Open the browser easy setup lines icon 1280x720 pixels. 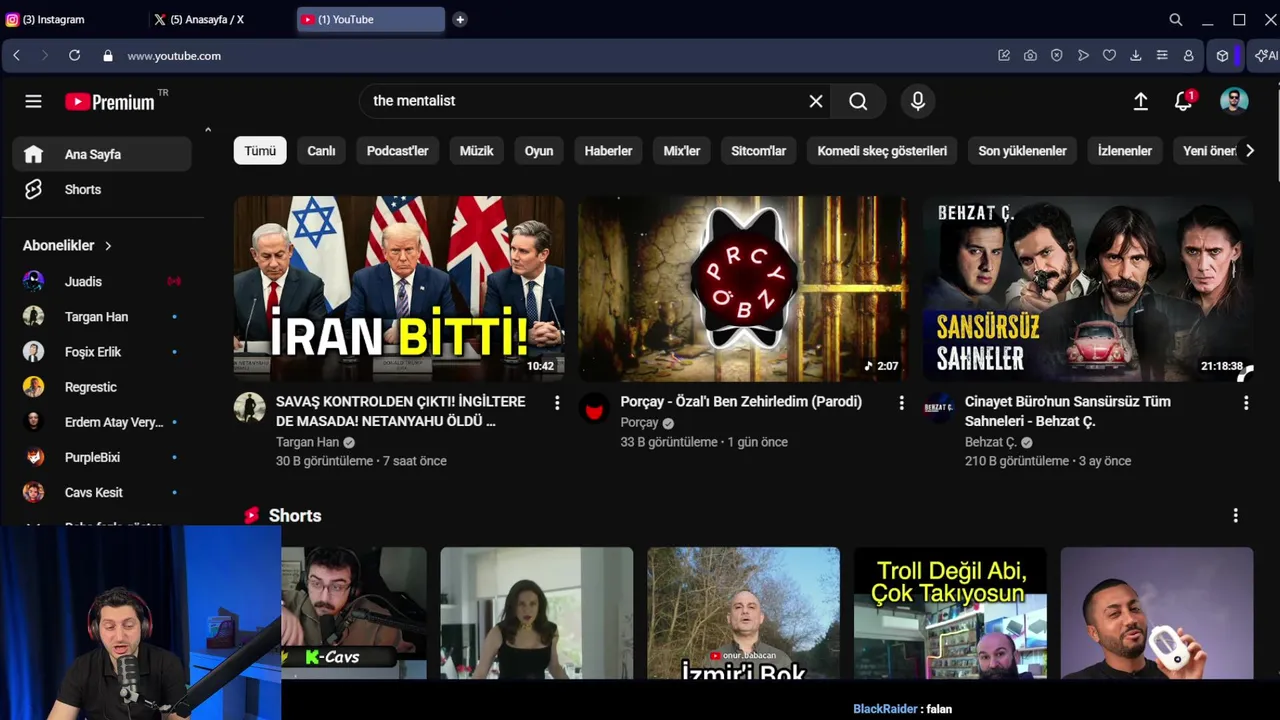click(x=1162, y=56)
